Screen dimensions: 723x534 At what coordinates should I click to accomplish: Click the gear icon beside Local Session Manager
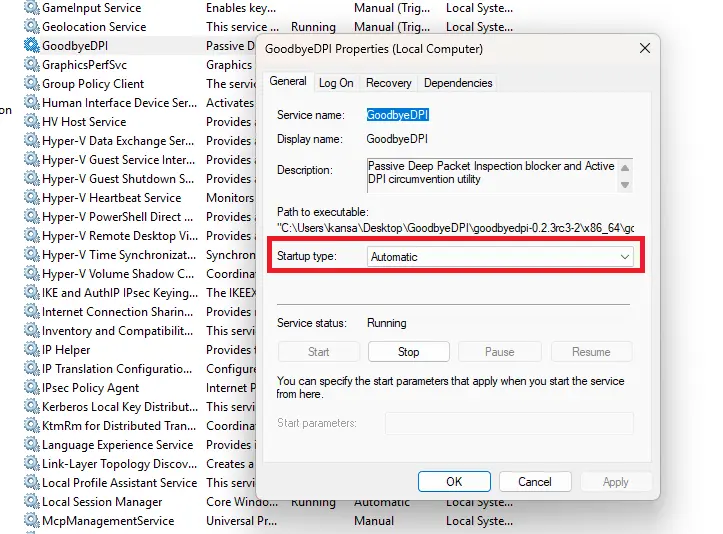(x=31, y=501)
